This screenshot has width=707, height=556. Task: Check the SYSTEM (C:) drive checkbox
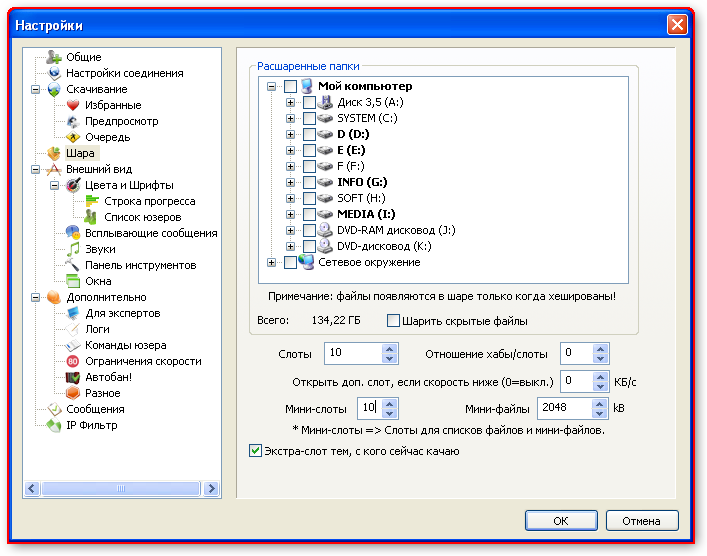(309, 119)
